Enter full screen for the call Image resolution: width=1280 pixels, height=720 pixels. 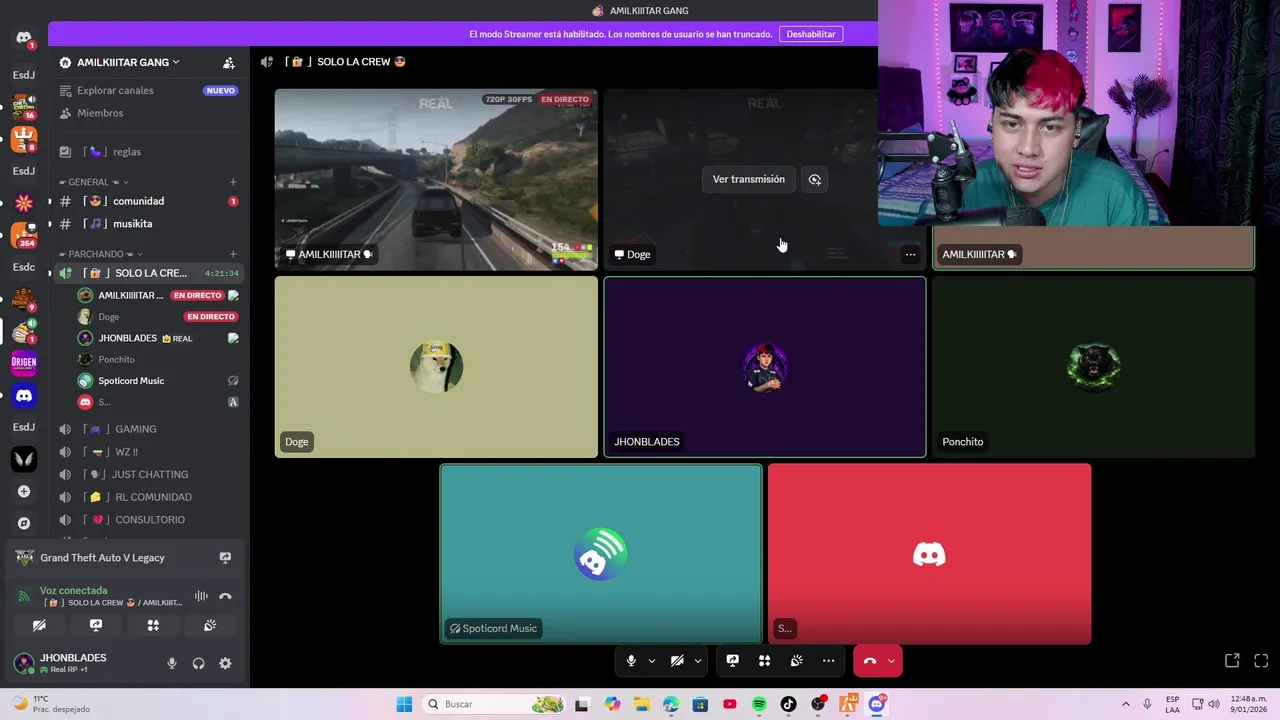[x=1261, y=661]
